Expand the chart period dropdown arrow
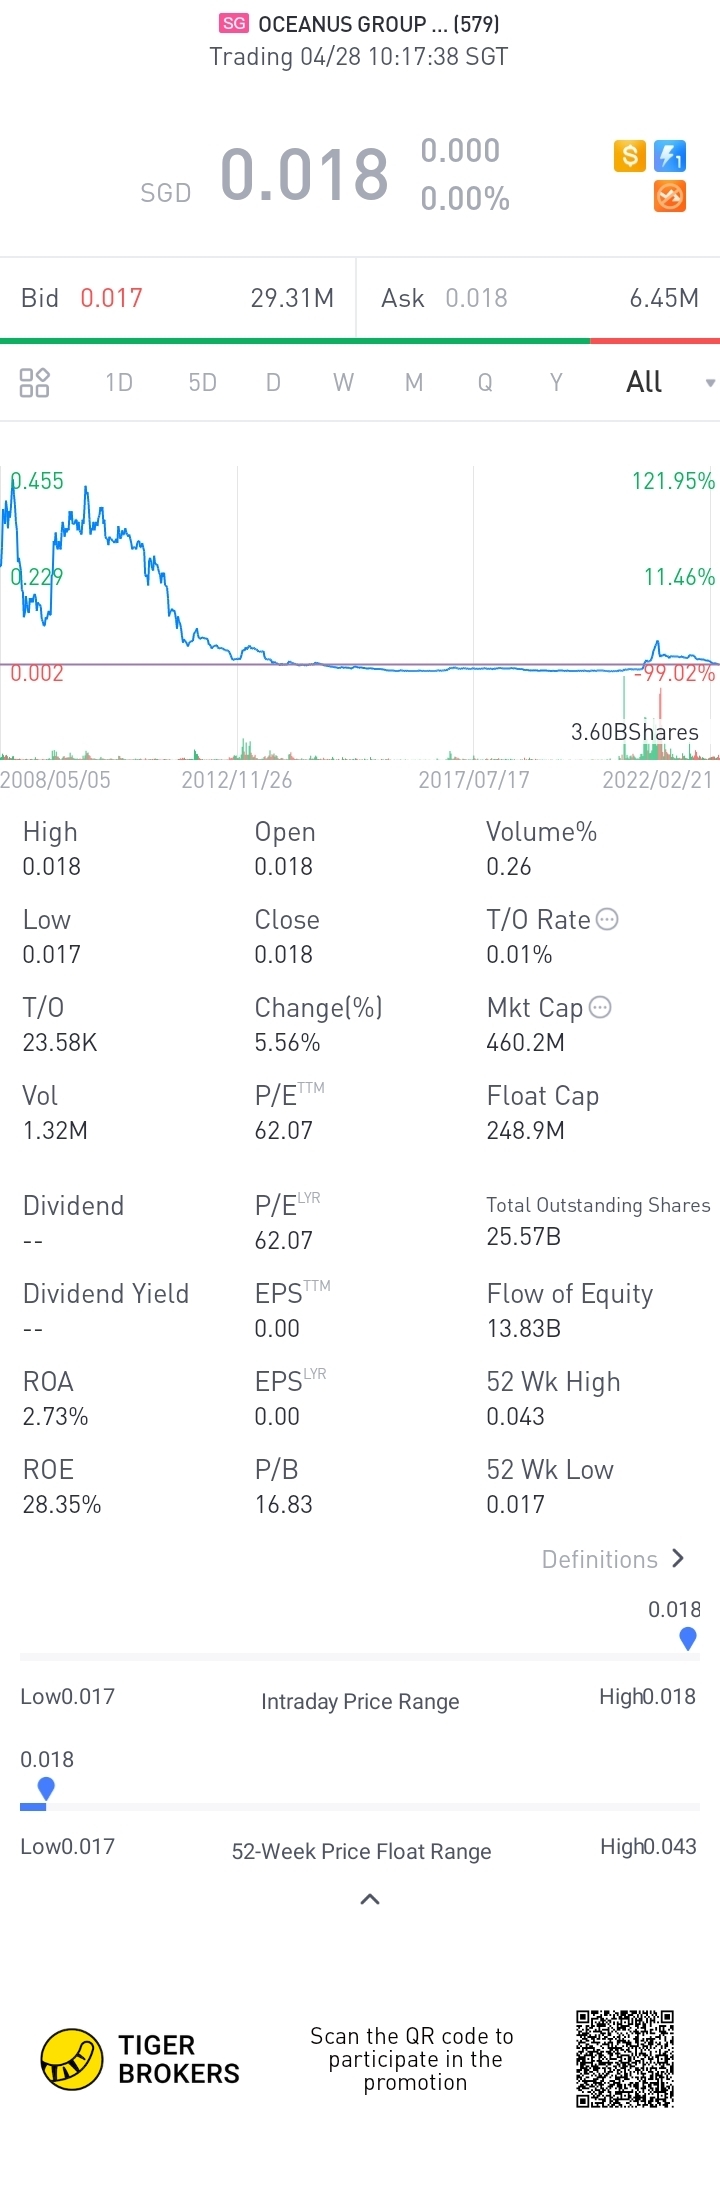 [x=710, y=383]
